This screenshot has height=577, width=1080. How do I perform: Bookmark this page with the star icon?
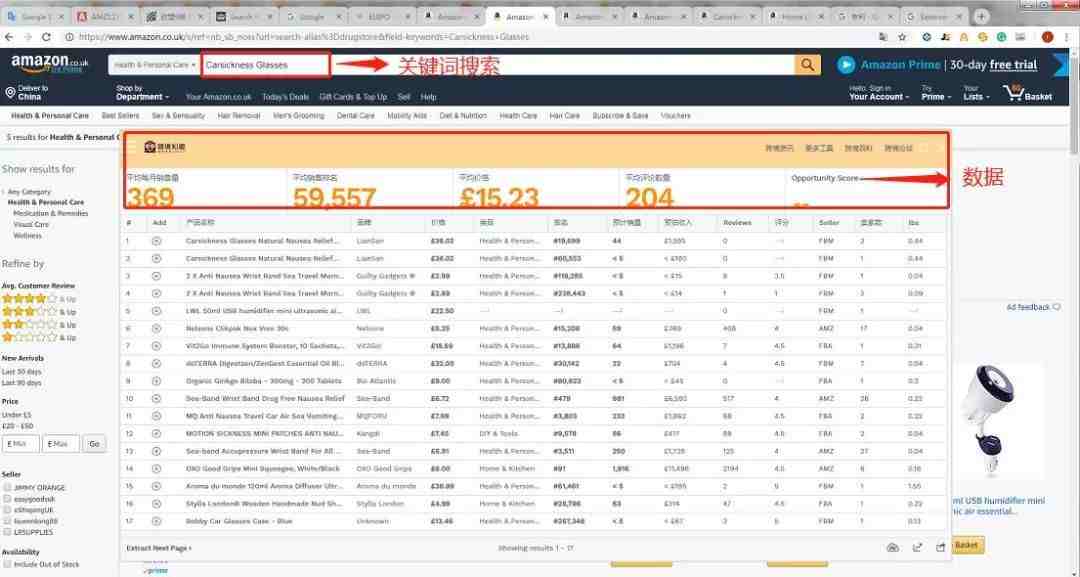pyautogui.click(x=902, y=37)
